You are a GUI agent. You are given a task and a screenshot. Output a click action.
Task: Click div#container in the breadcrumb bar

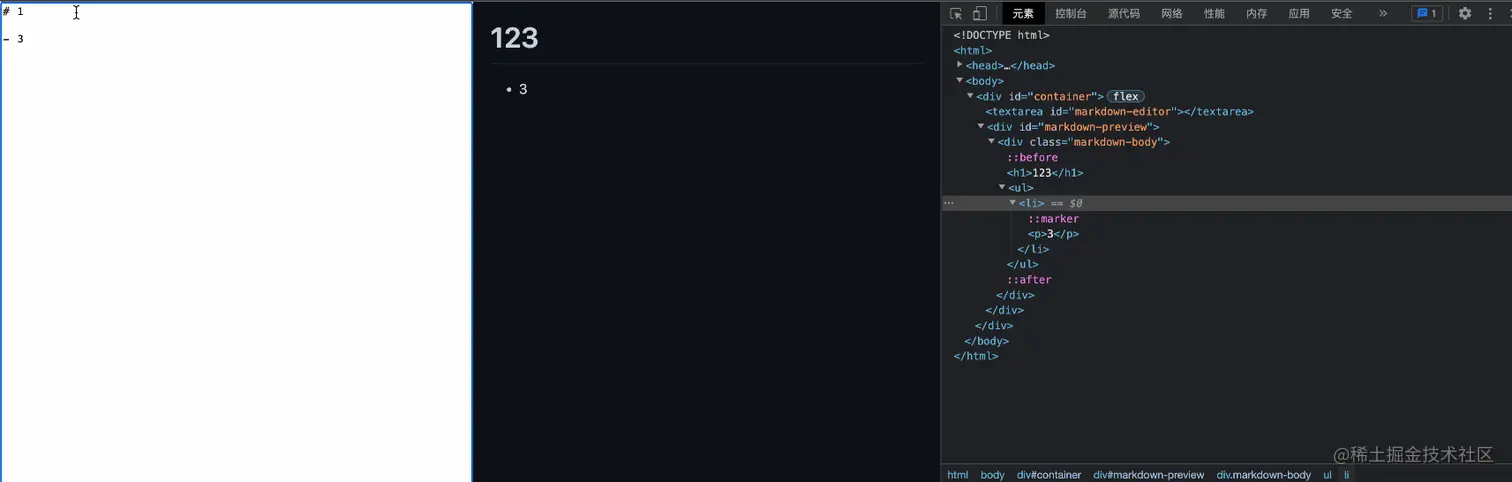pos(1049,475)
